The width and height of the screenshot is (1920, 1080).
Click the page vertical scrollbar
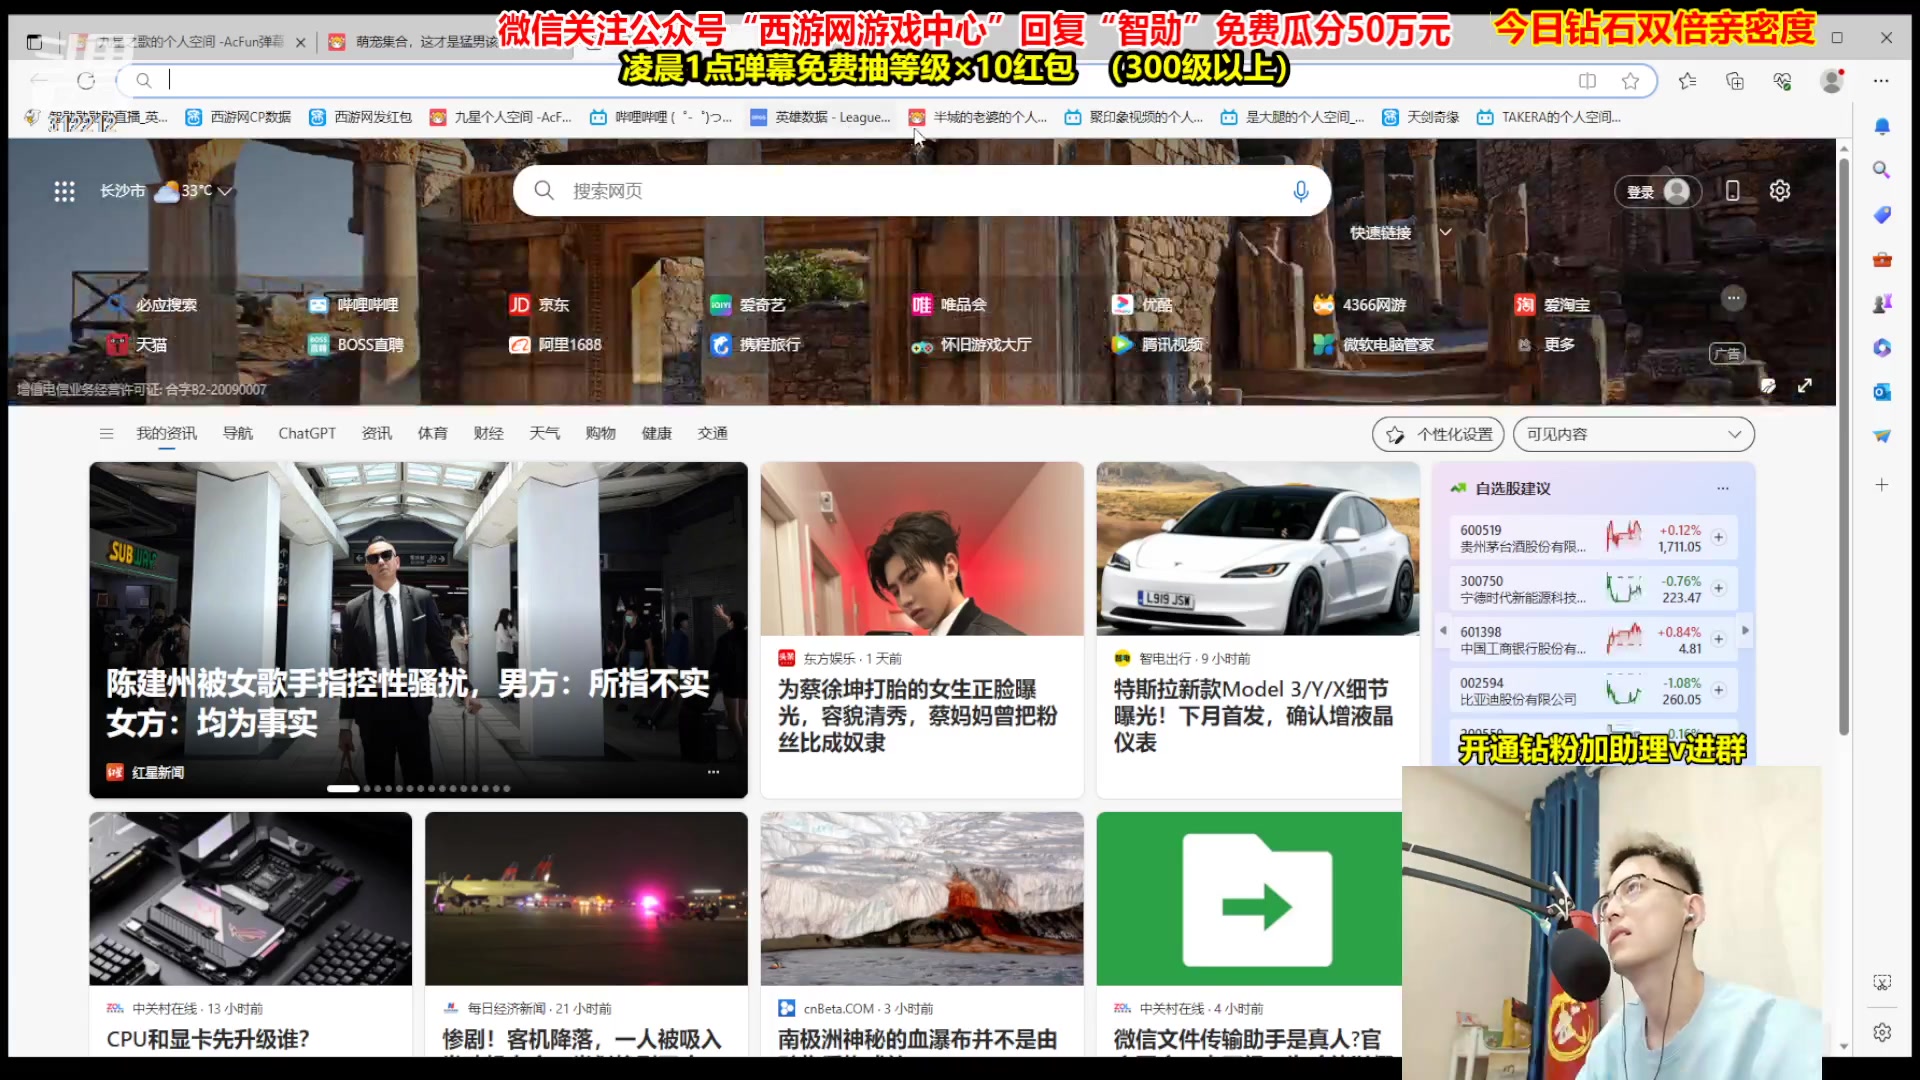(x=1843, y=445)
